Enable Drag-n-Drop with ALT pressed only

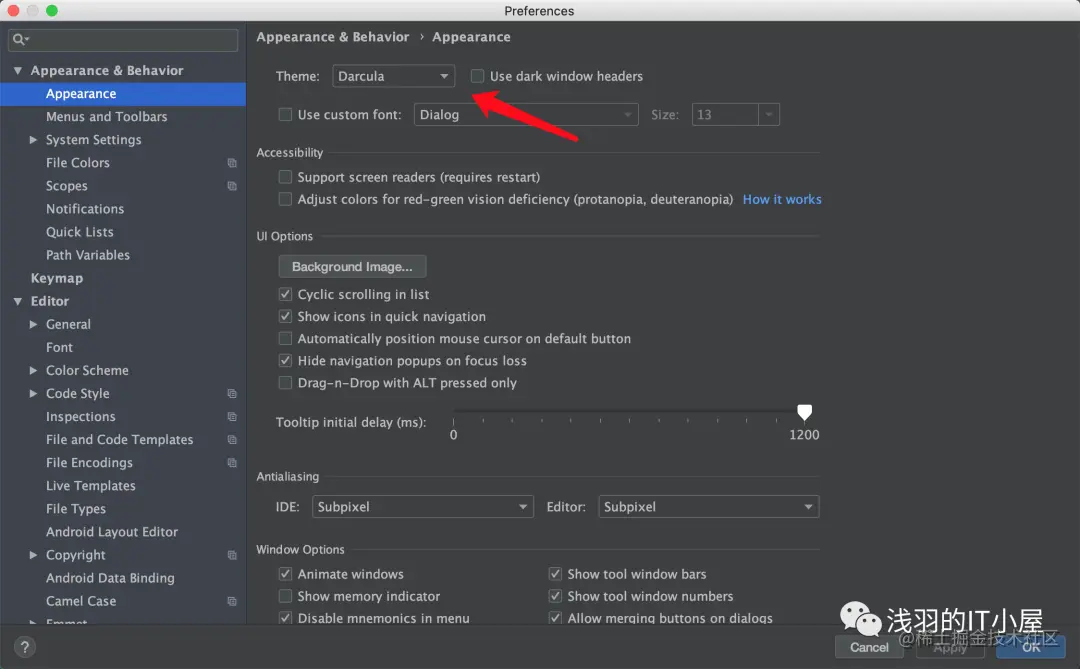coord(285,382)
